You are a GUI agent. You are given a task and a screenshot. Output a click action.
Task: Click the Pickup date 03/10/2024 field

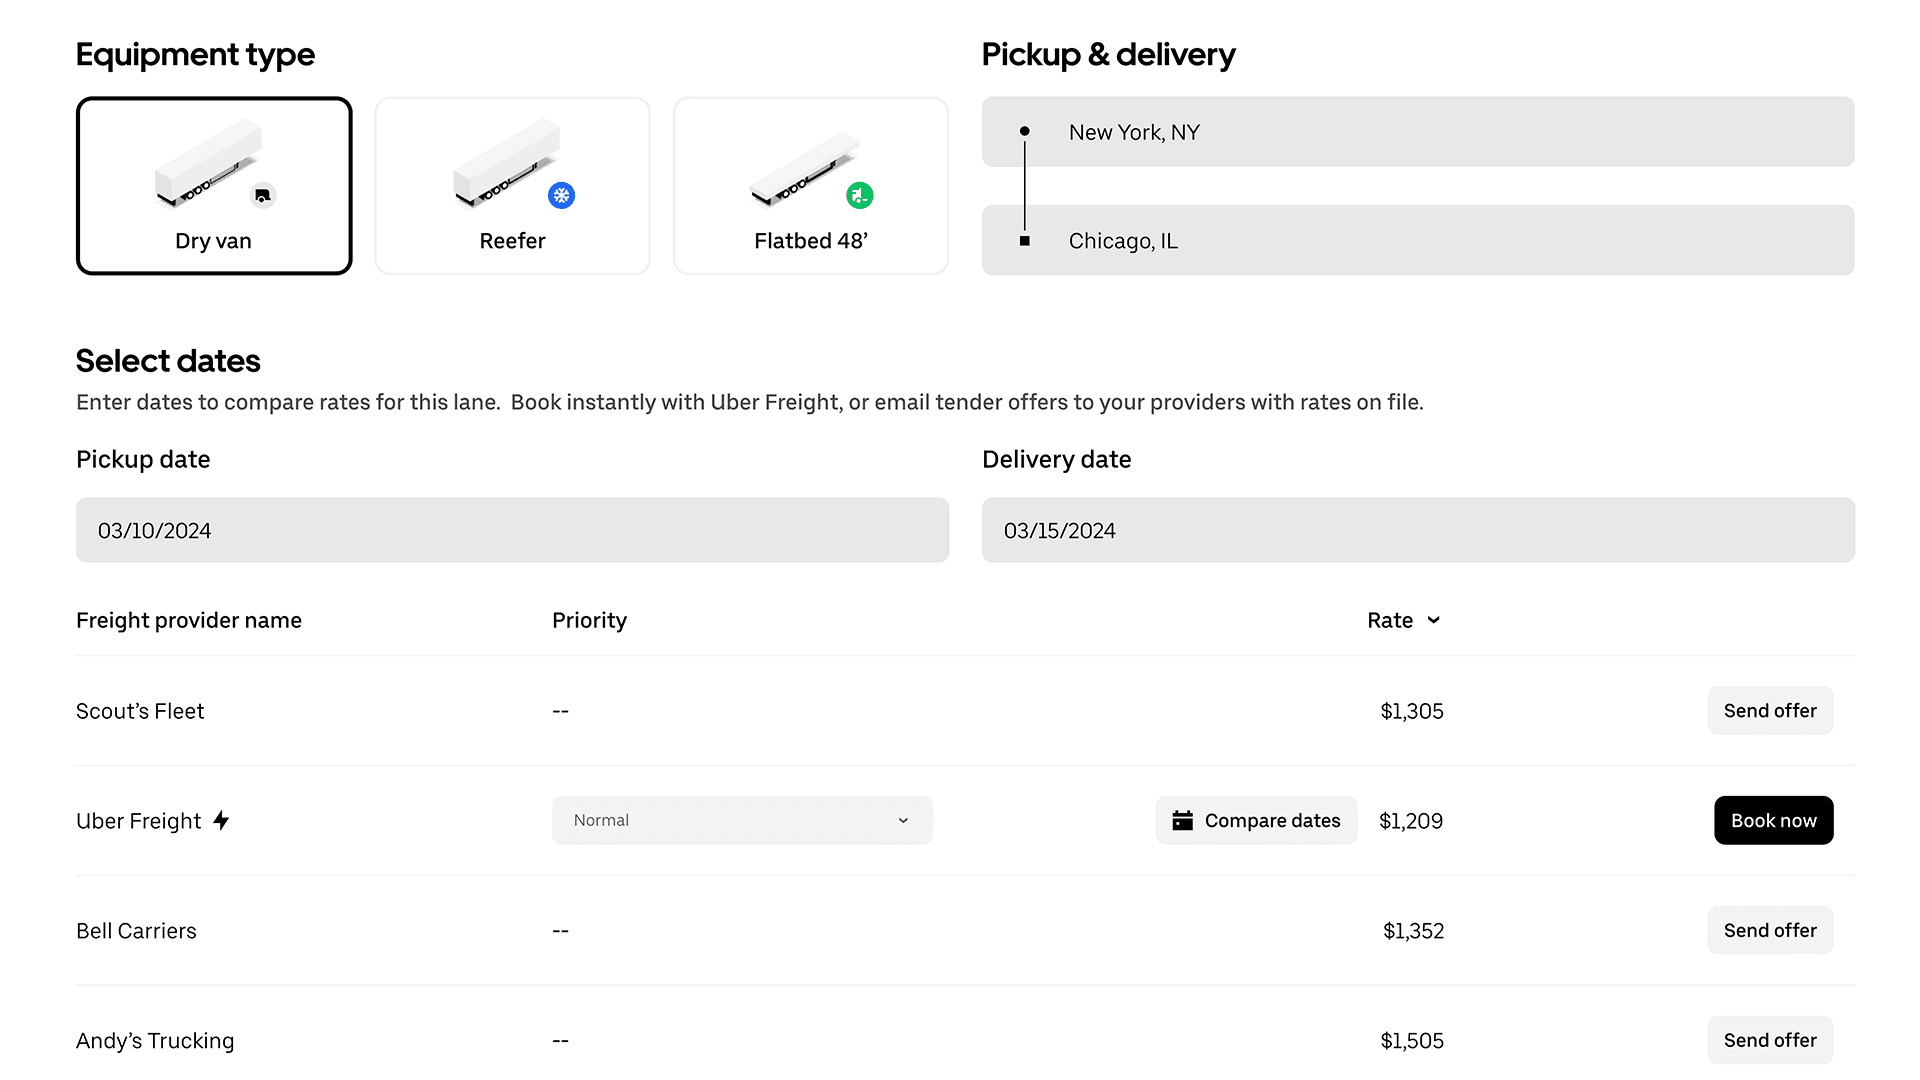click(512, 530)
